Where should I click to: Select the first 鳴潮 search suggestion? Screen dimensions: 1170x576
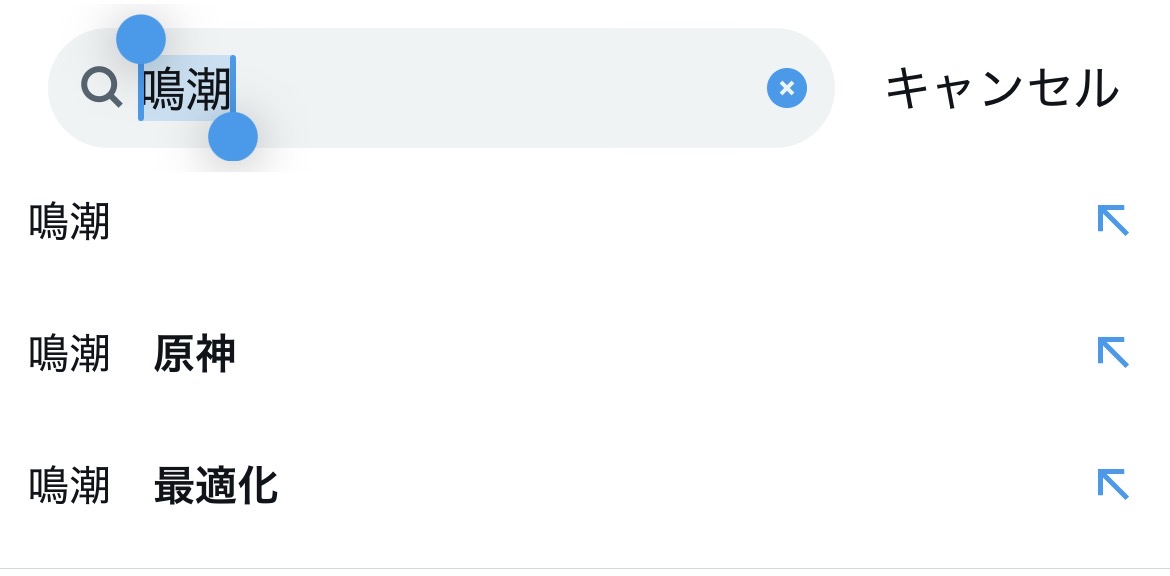tap(69, 222)
